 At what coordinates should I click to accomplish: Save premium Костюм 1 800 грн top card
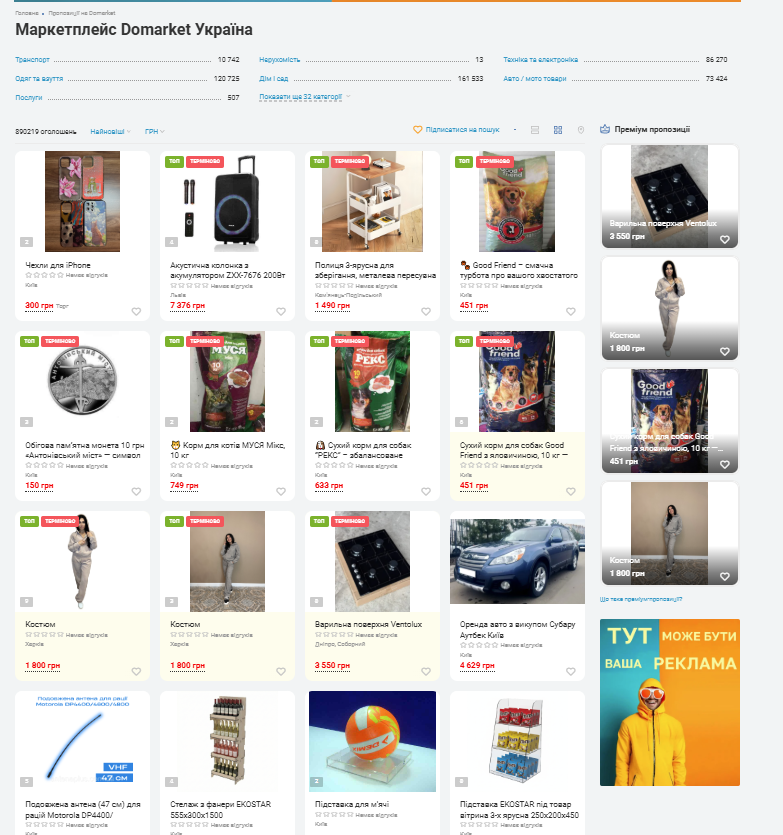pyautogui.click(x=725, y=351)
